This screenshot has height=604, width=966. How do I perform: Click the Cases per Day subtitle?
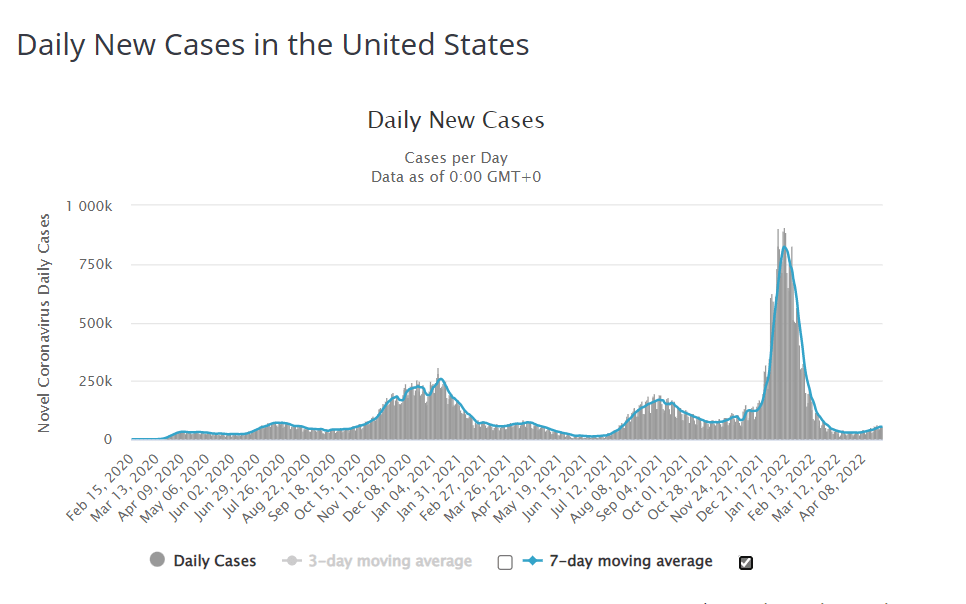(456, 158)
